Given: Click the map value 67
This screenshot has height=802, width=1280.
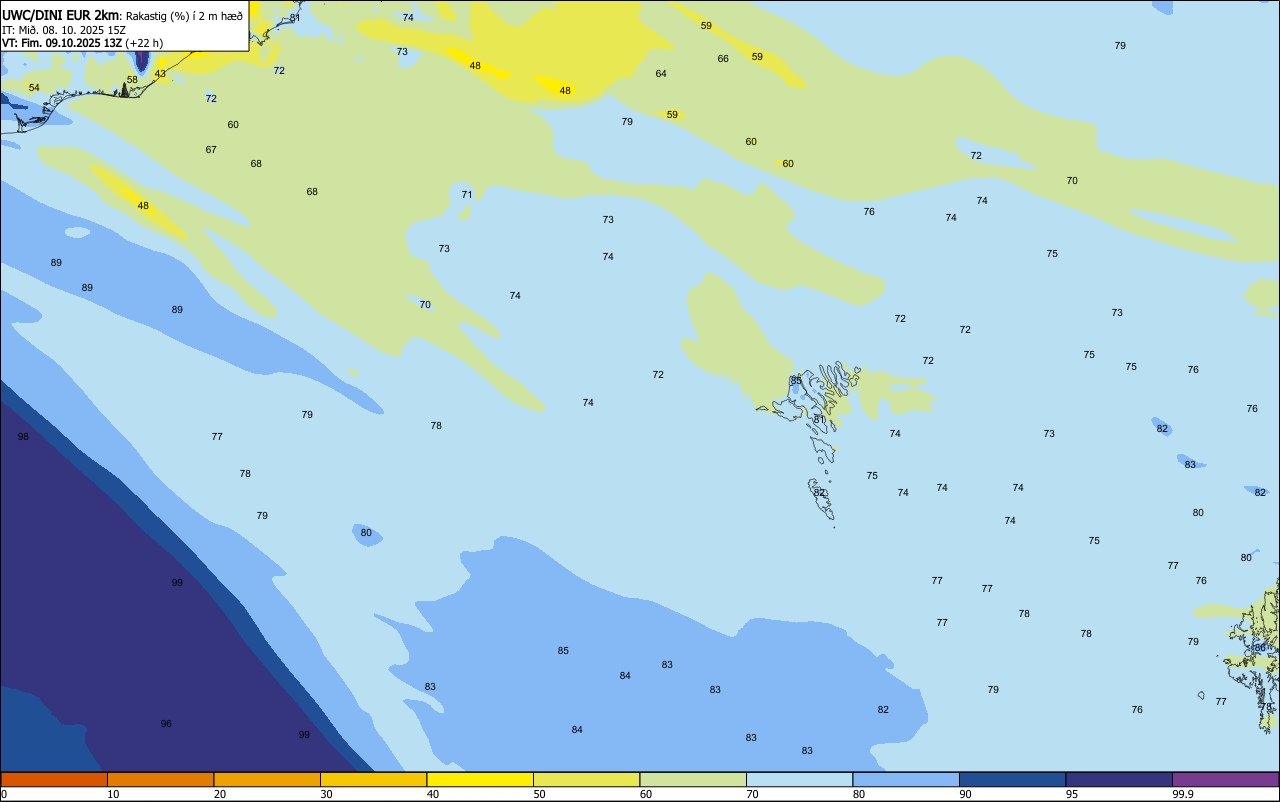Looking at the screenshot, I should click(211, 150).
